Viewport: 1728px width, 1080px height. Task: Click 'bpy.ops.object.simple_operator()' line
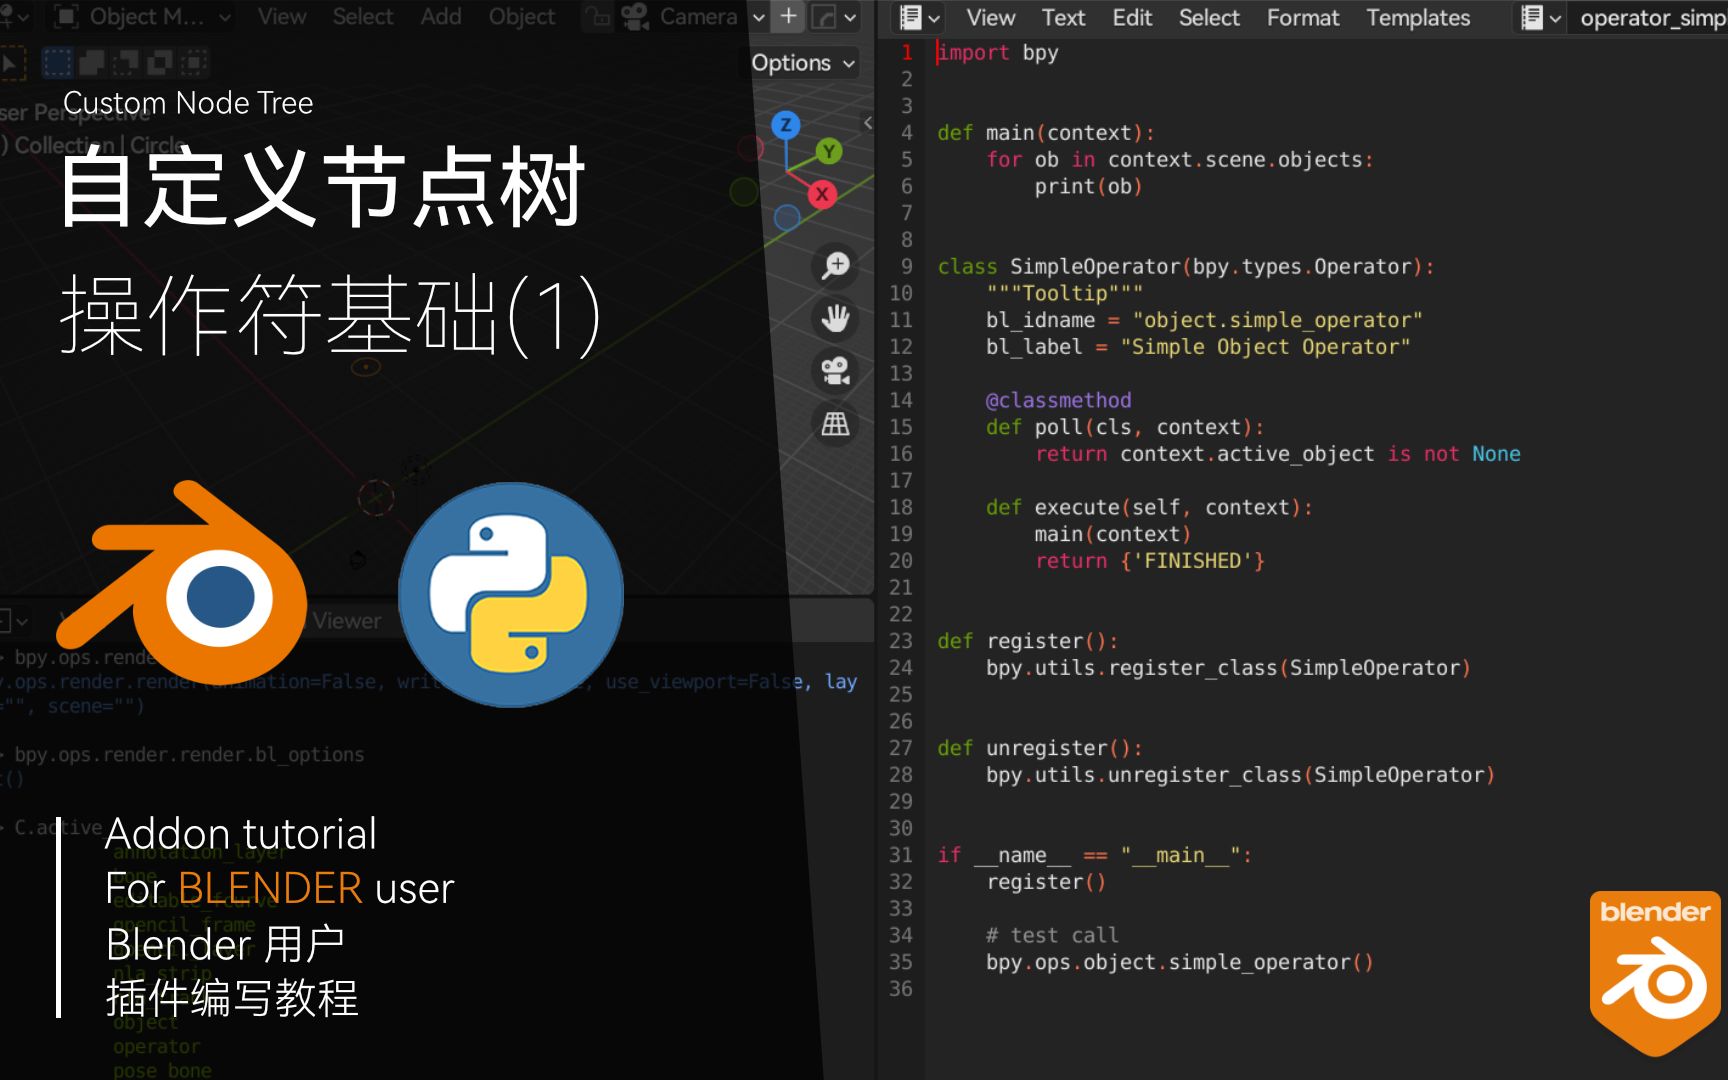click(x=1180, y=962)
